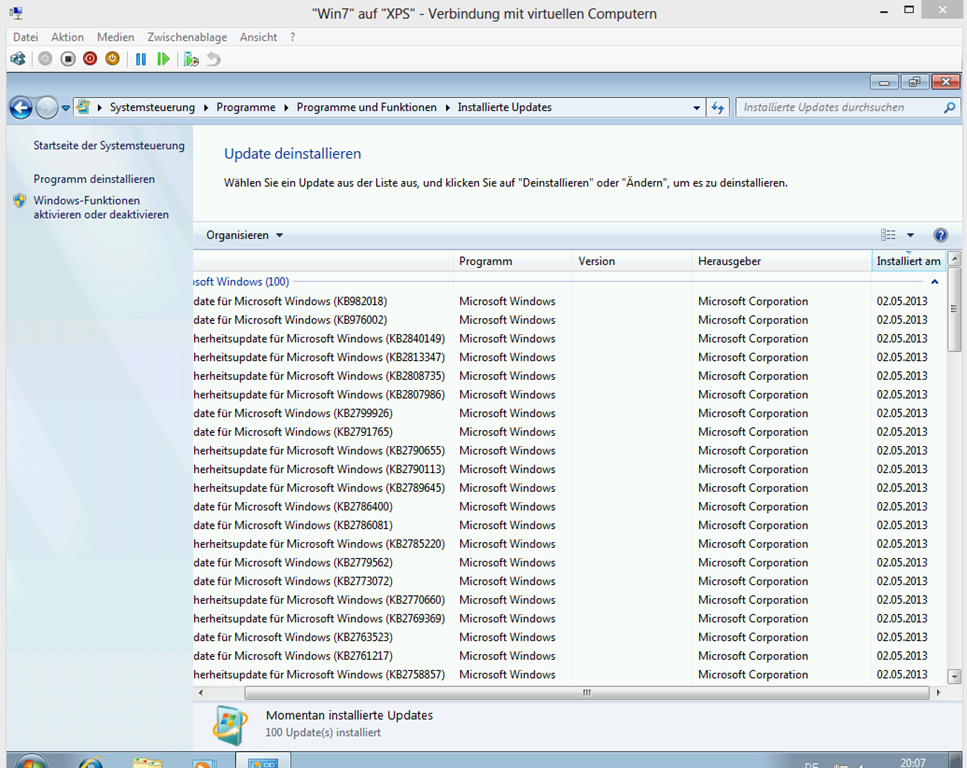Click the VM connection window title icon
This screenshot has width=967, height=768.
(x=16, y=12)
